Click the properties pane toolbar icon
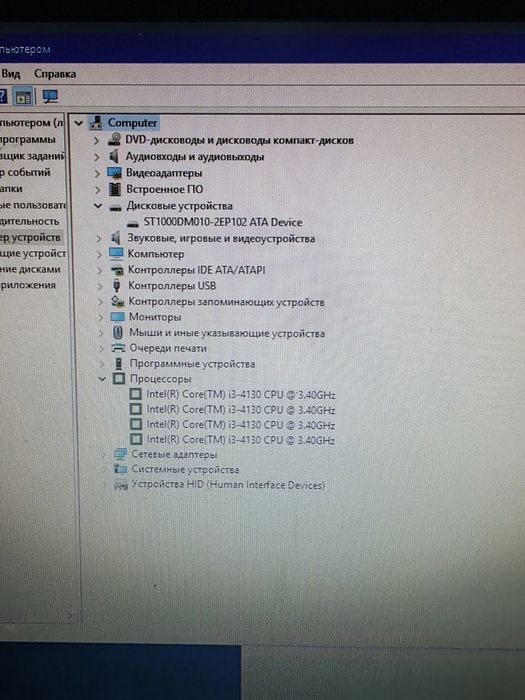The height and width of the screenshot is (700, 525). (x=23, y=96)
